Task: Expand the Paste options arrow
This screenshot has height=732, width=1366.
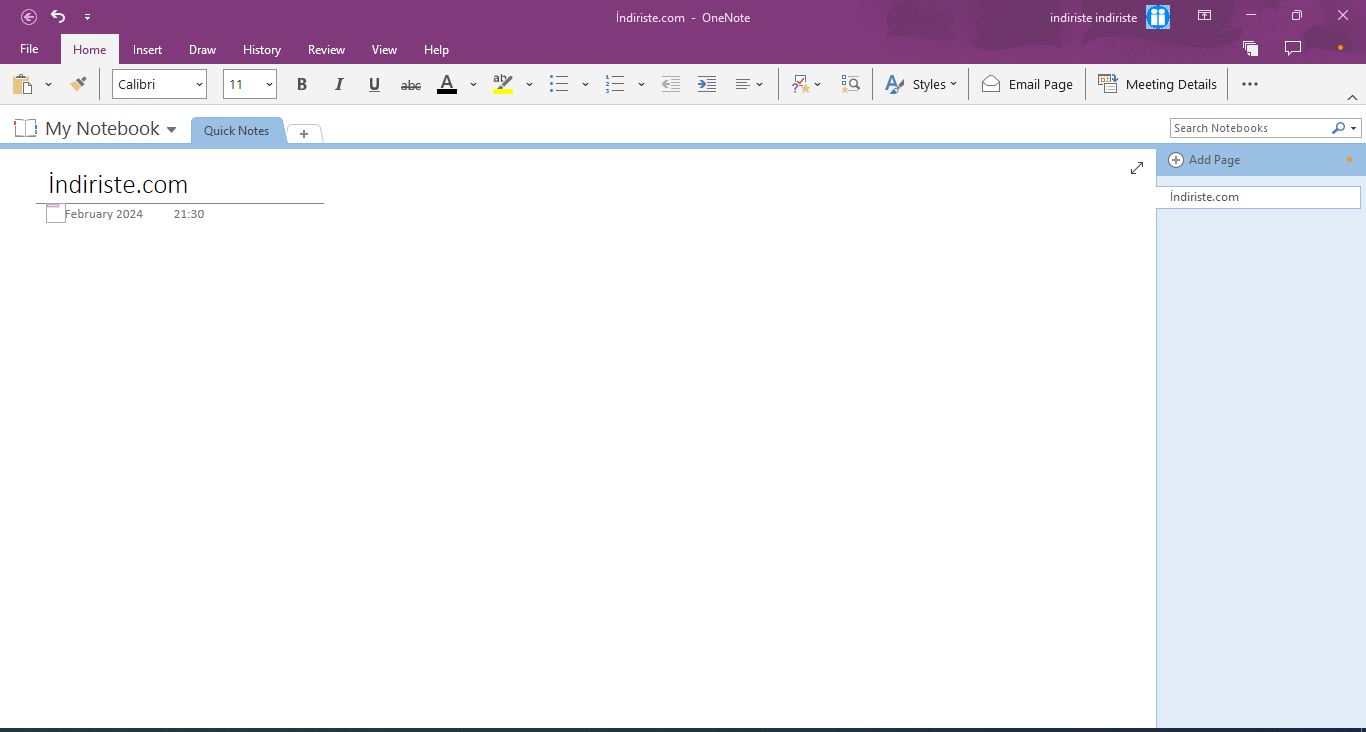Action: coord(48,85)
